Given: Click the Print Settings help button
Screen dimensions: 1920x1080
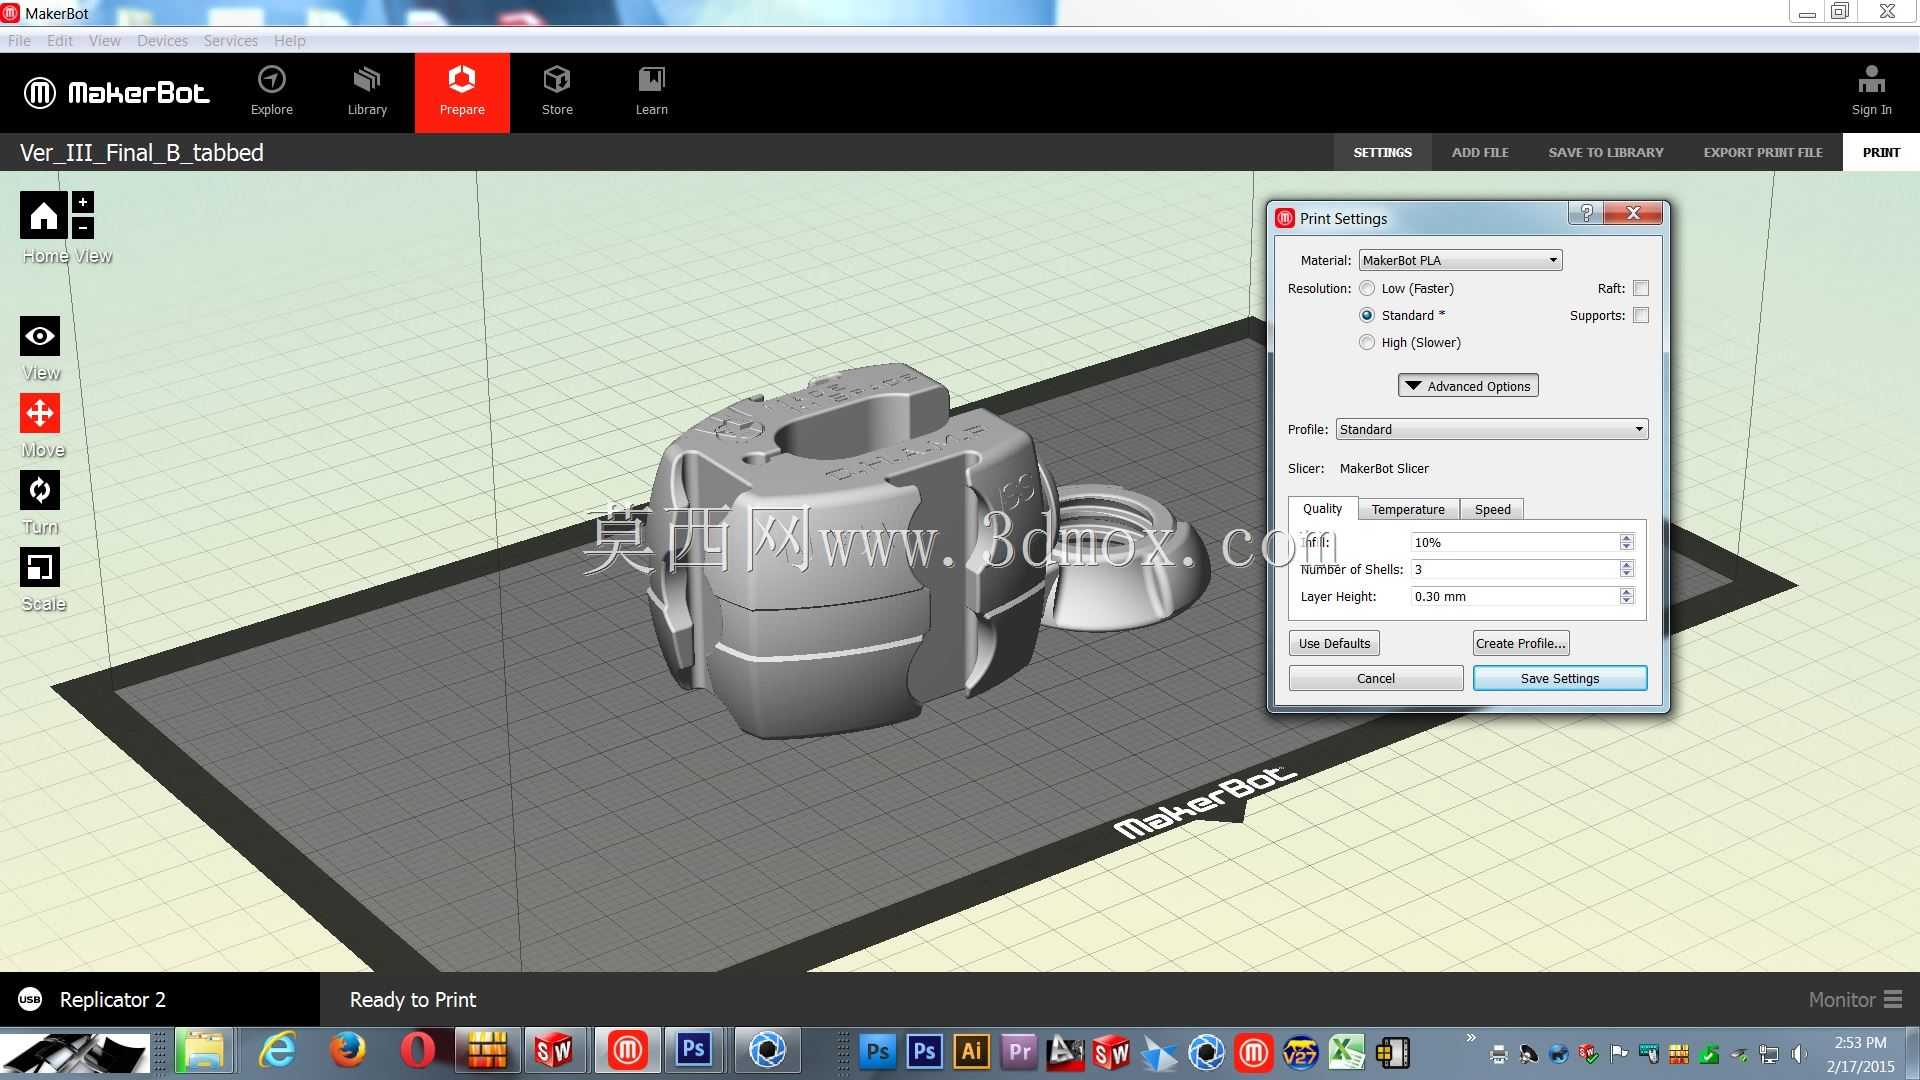Looking at the screenshot, I should point(1586,213).
